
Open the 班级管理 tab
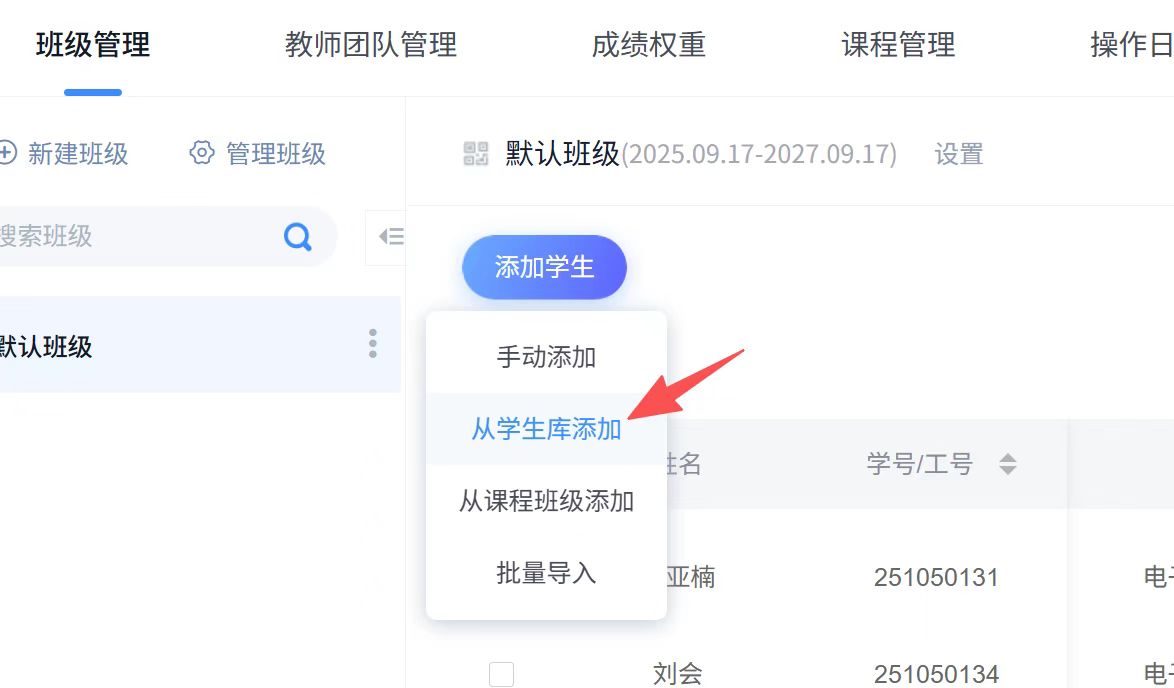[93, 45]
